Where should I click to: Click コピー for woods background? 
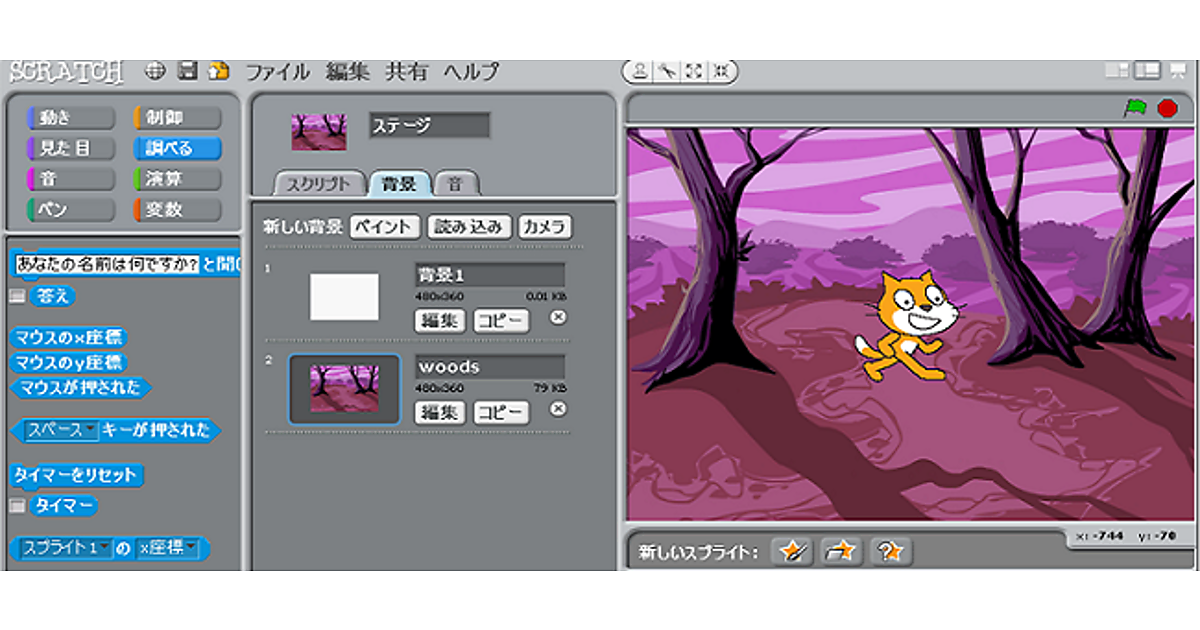501,412
